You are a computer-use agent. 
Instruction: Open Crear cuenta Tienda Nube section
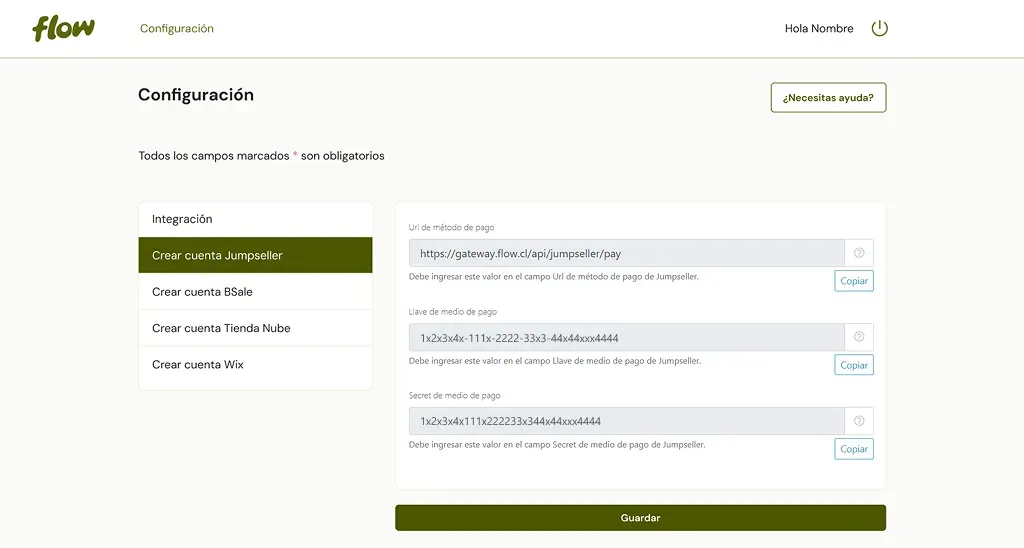[x=255, y=328]
